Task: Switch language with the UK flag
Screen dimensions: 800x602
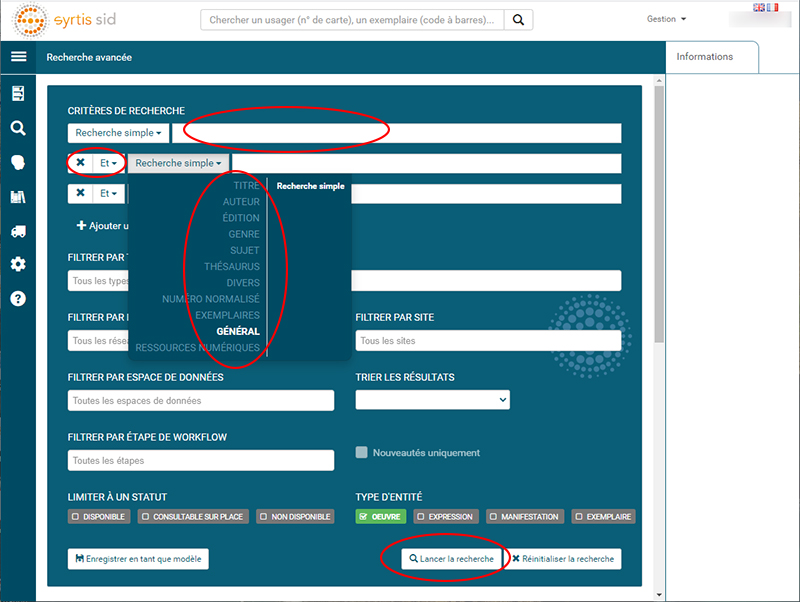Action: pos(759,7)
